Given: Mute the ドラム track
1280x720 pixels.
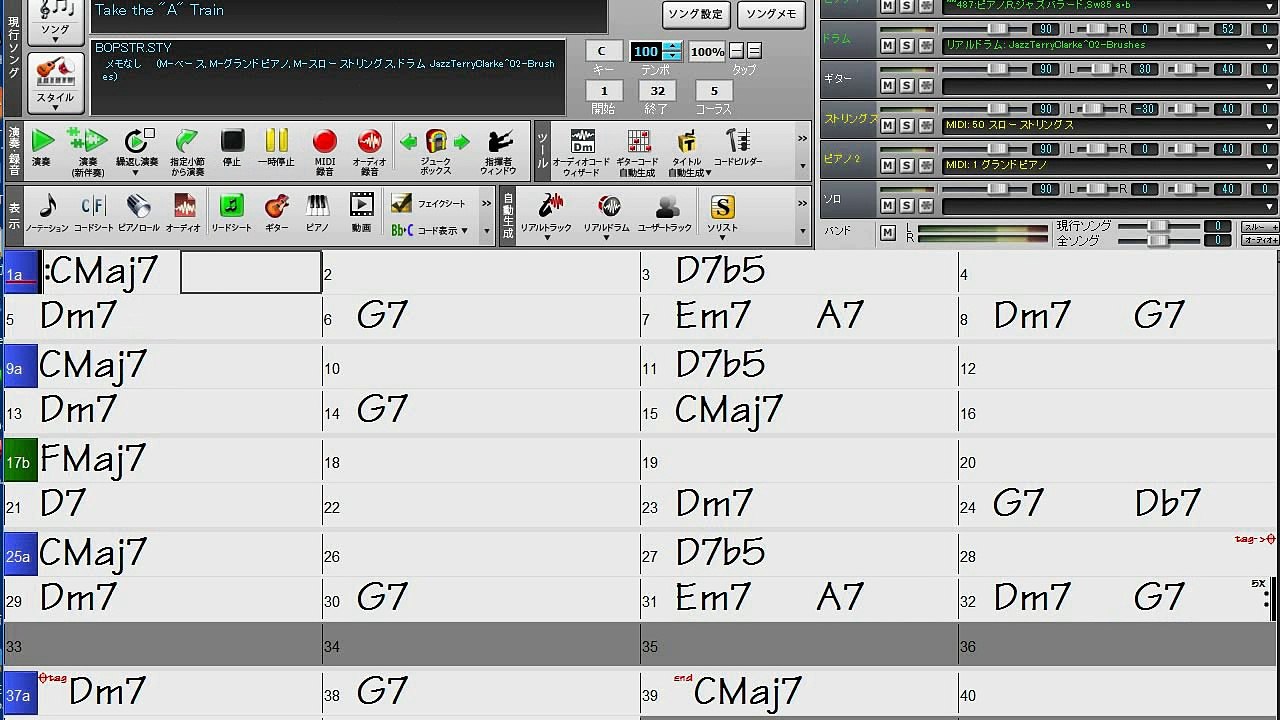Looking at the screenshot, I should (887, 45).
